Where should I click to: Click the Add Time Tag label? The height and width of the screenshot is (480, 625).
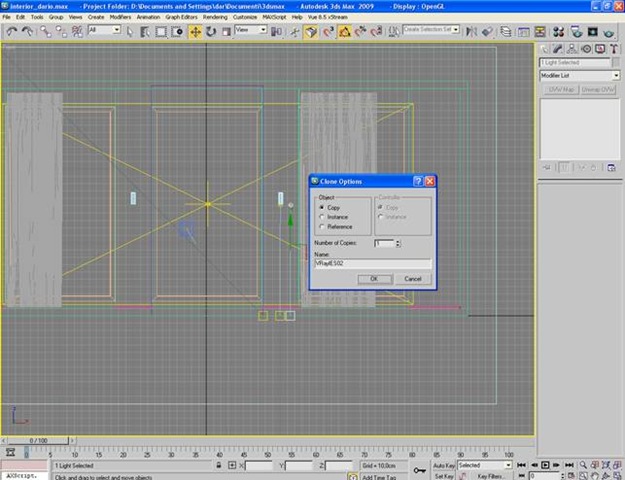click(x=379, y=477)
